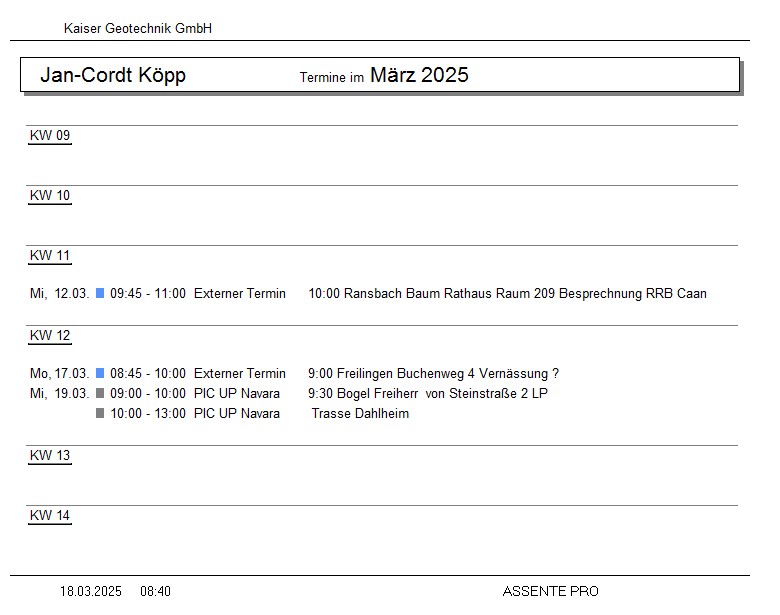Viewport: 780px width, 615px height.
Task: Open the Freilingen Buchenweg 4 appointment description
Action: point(433,374)
